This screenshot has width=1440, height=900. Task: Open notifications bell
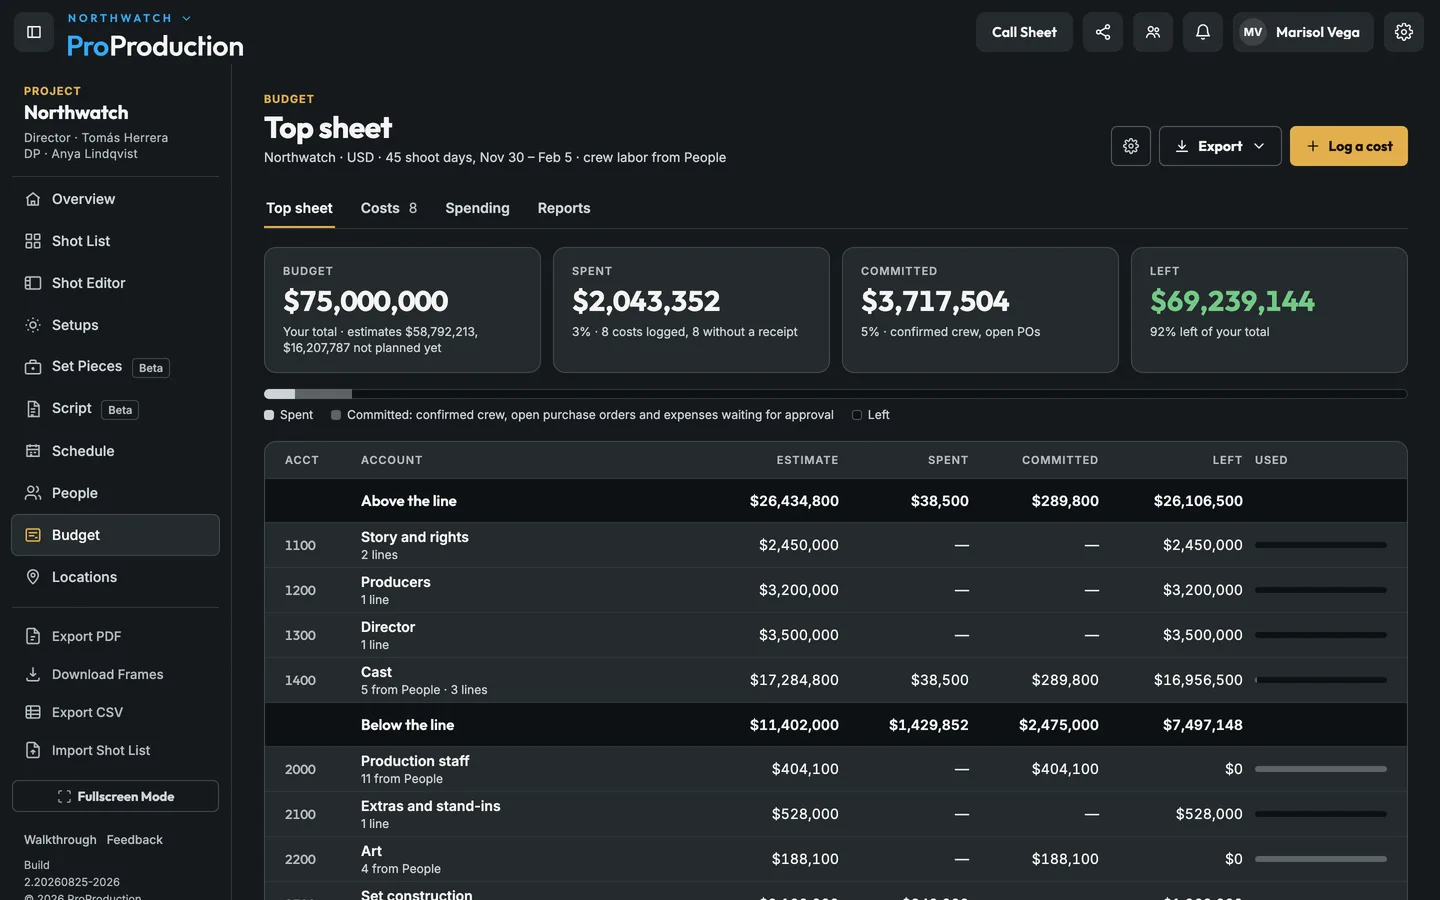pos(1203,32)
